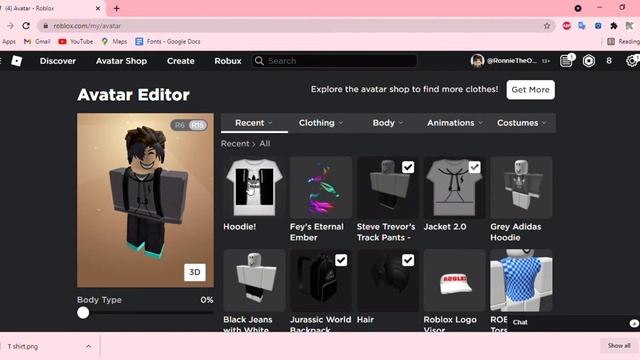Open the T shirt.png download options chevron
640x360 pixels.
pos(89,346)
